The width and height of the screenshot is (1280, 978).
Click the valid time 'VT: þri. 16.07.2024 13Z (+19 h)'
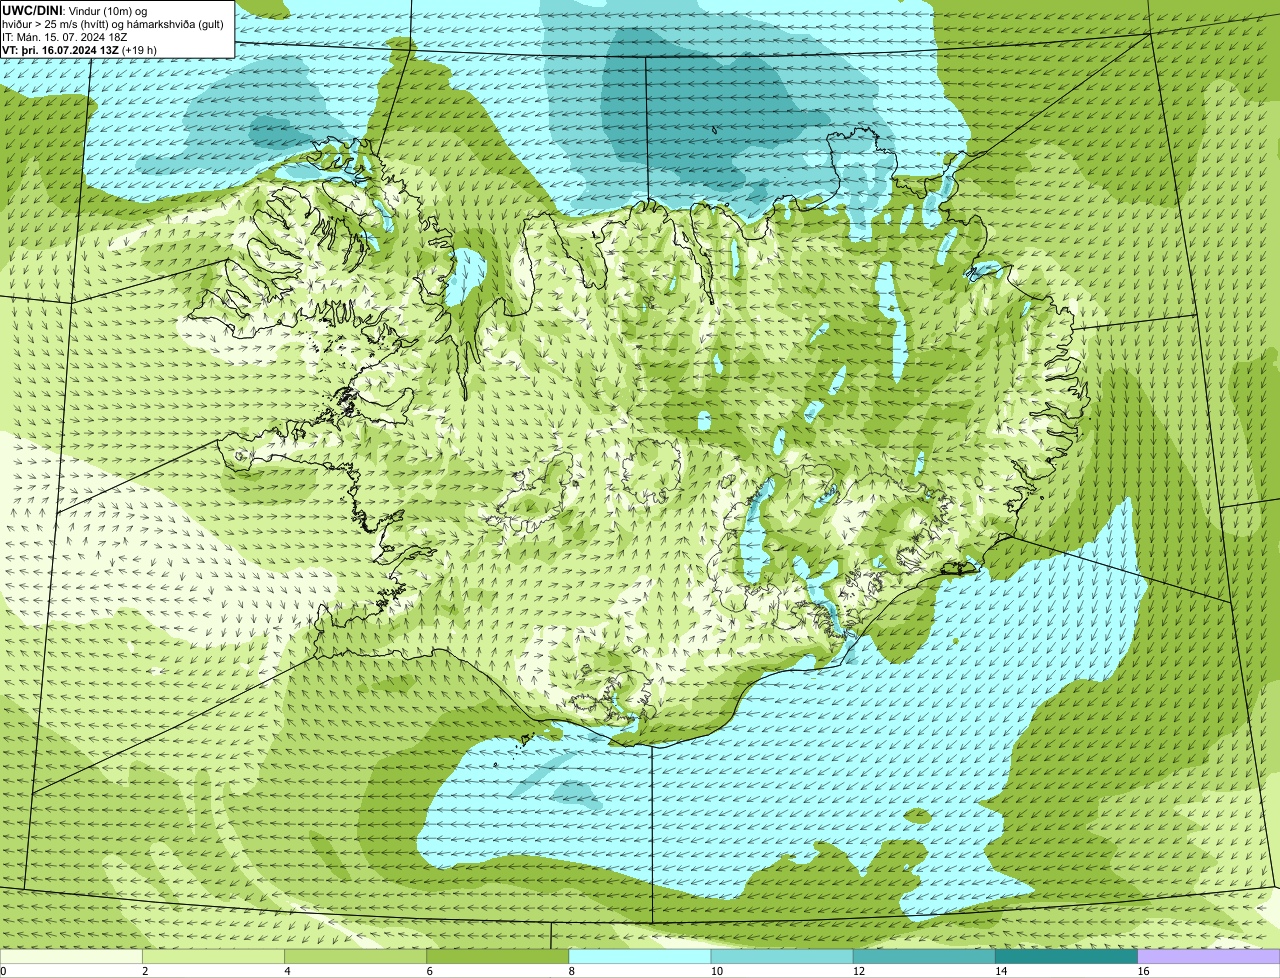pos(79,49)
